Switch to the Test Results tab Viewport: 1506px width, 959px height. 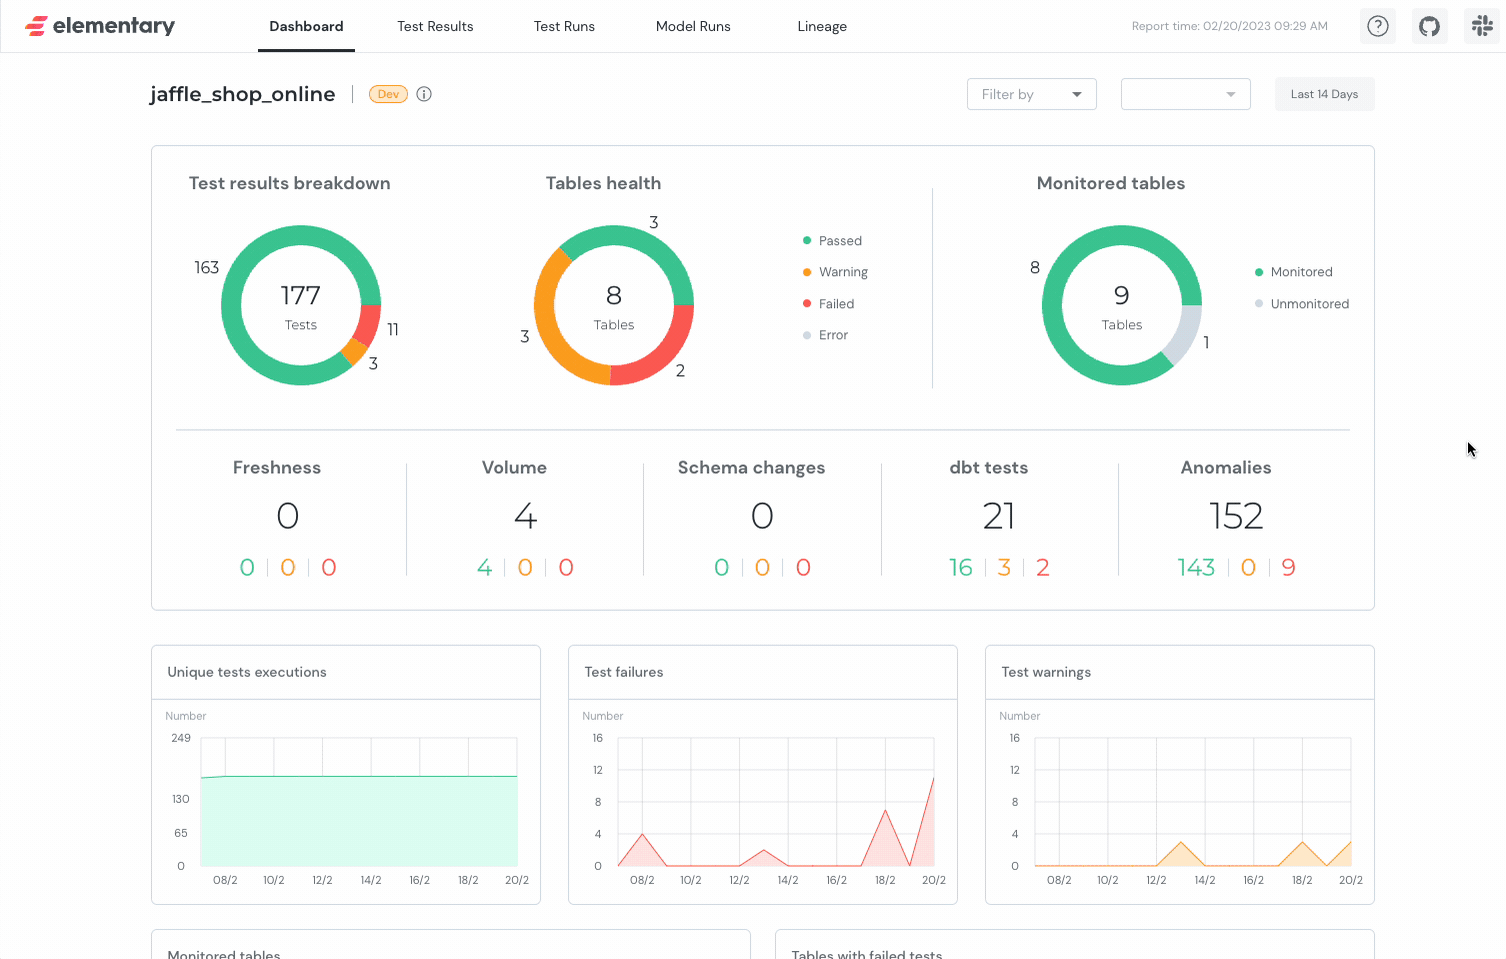click(435, 26)
